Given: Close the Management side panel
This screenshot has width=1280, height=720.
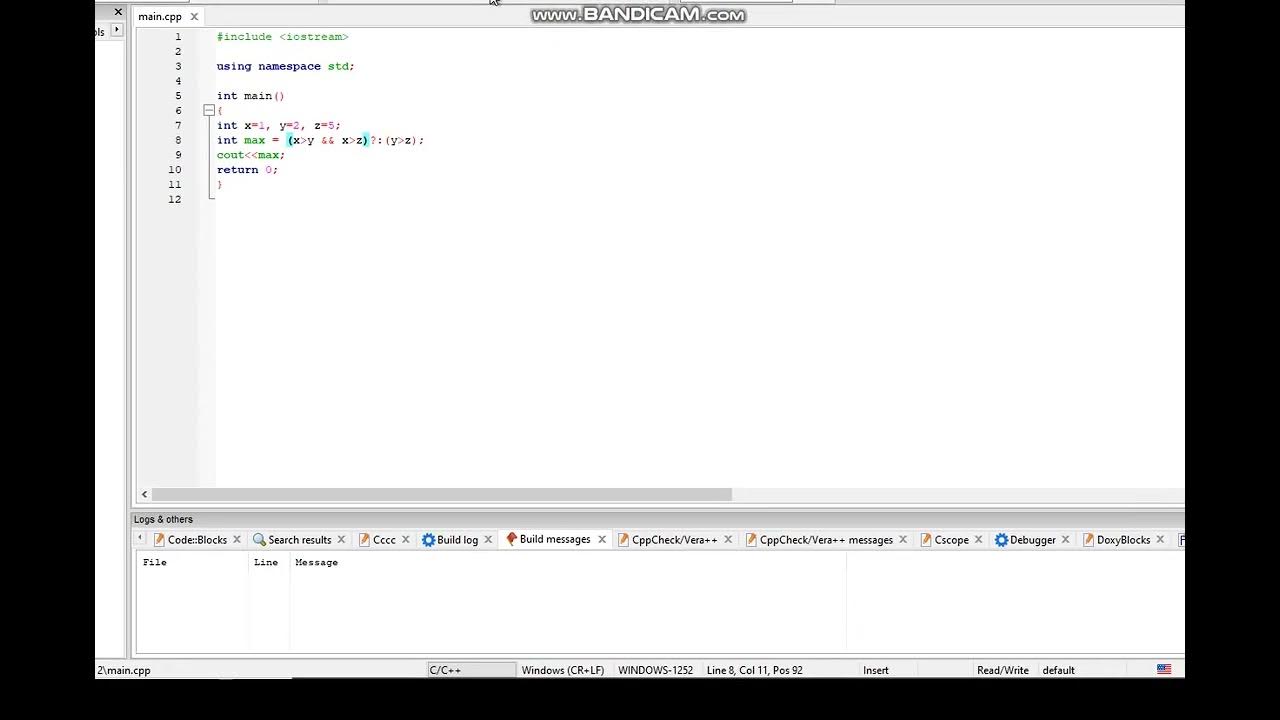Looking at the screenshot, I should point(118,12).
